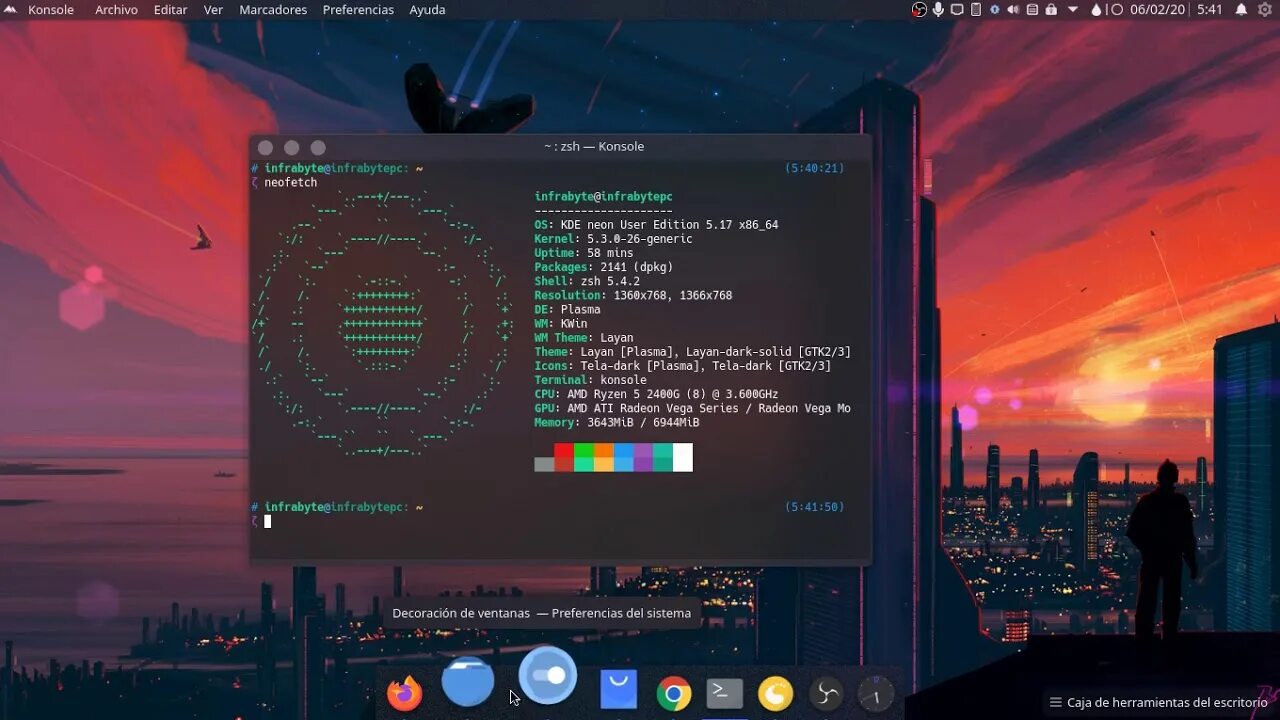Expand hidden system tray icons arrow
Viewport: 1280px width, 720px height.
click(x=1073, y=10)
